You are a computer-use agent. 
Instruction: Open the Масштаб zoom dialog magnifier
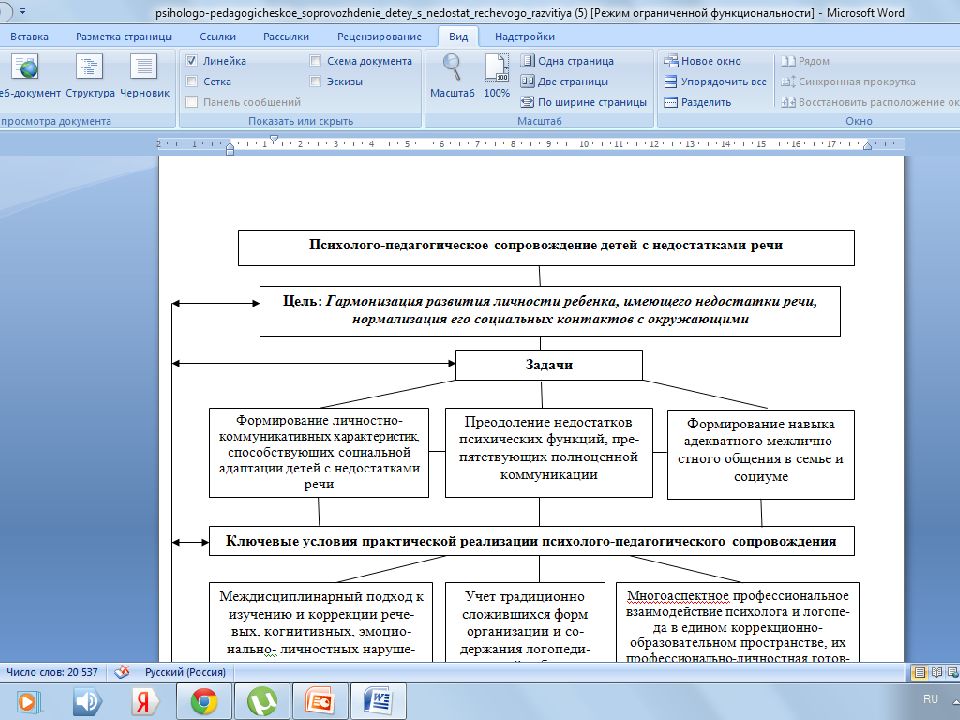452,75
